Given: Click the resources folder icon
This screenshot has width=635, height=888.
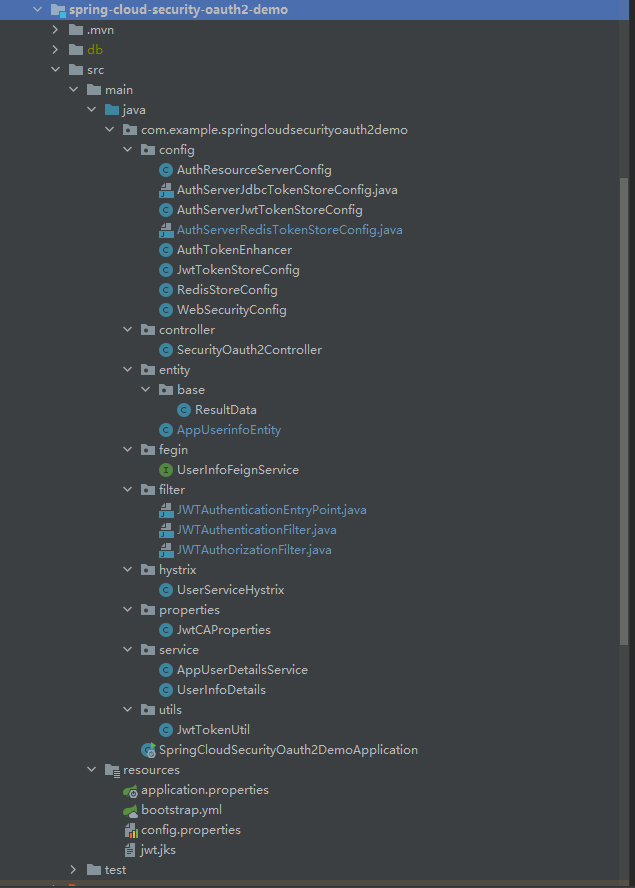Looking at the screenshot, I should point(112,770).
